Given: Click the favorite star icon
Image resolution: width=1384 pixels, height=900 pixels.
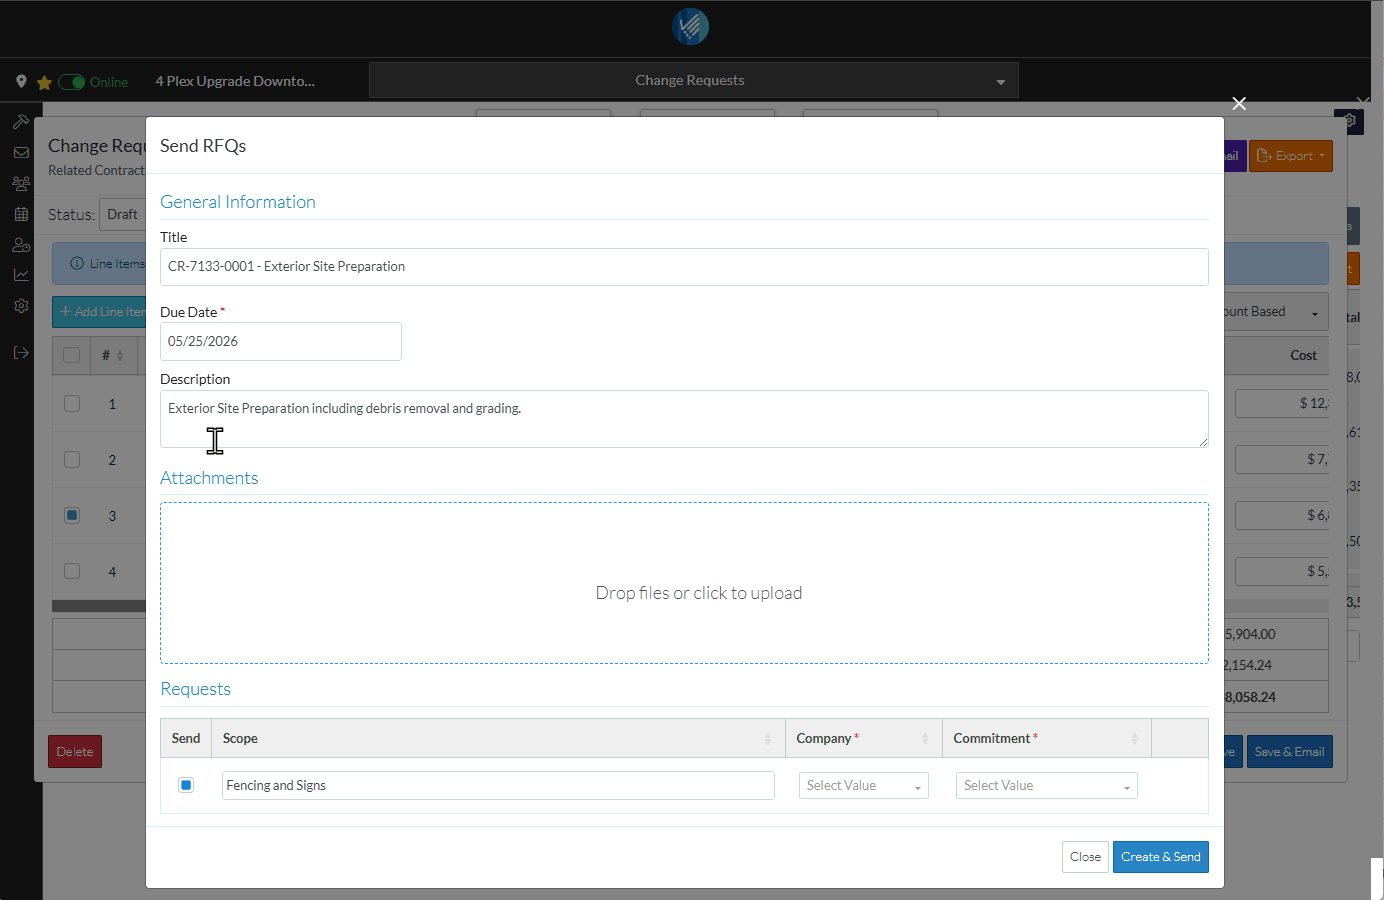Looking at the screenshot, I should click(44, 82).
